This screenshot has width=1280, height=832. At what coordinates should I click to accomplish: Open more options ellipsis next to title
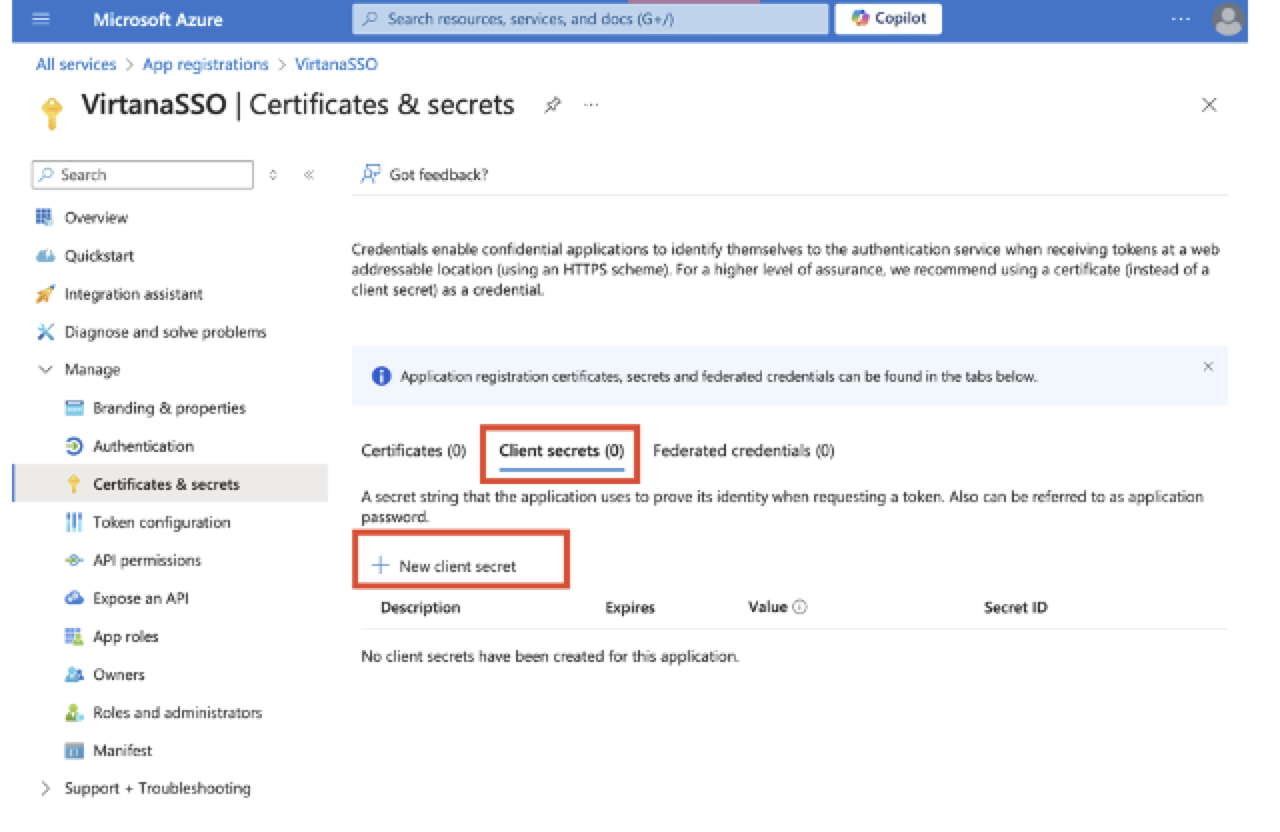coord(591,105)
